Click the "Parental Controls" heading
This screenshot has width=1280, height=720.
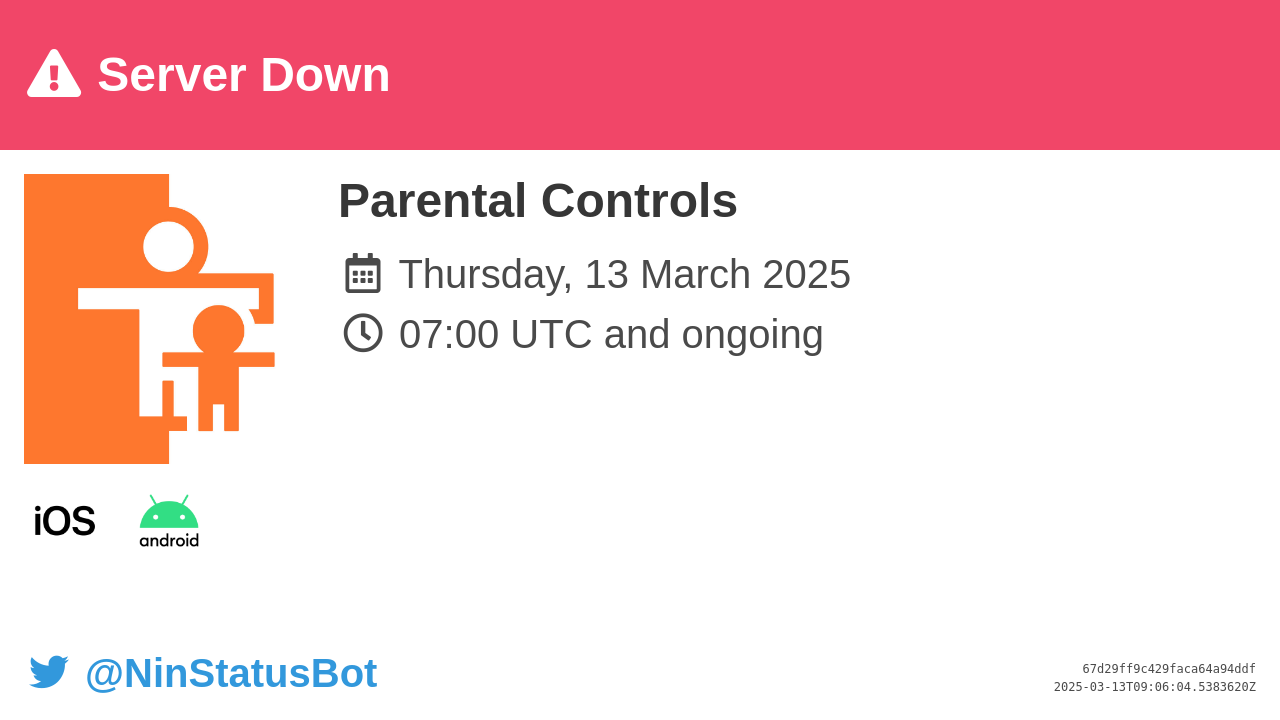click(538, 201)
